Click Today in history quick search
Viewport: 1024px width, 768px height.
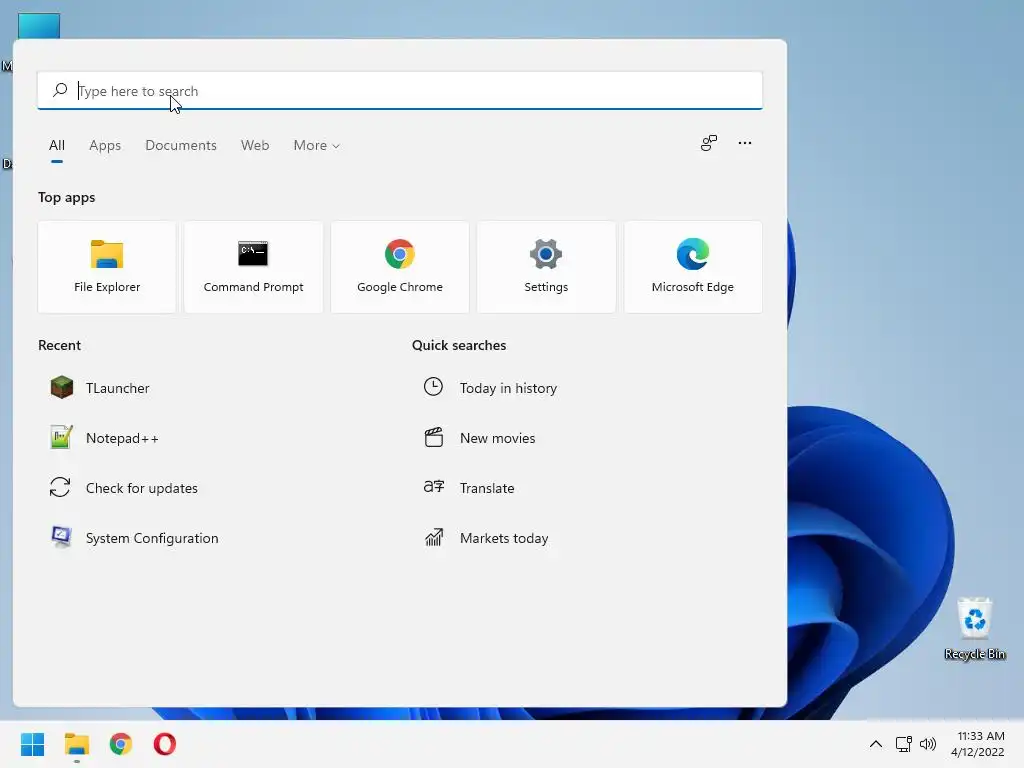point(490,388)
